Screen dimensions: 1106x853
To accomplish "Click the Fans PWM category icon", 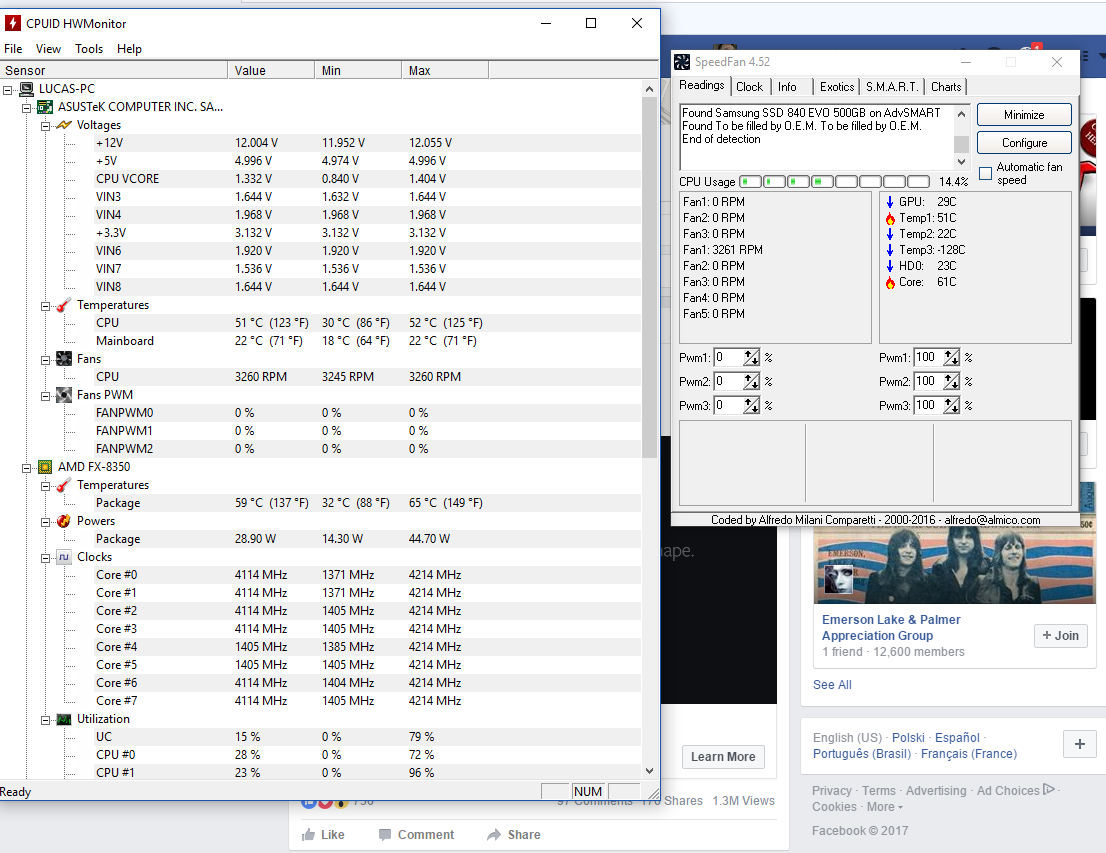I will 64,394.
